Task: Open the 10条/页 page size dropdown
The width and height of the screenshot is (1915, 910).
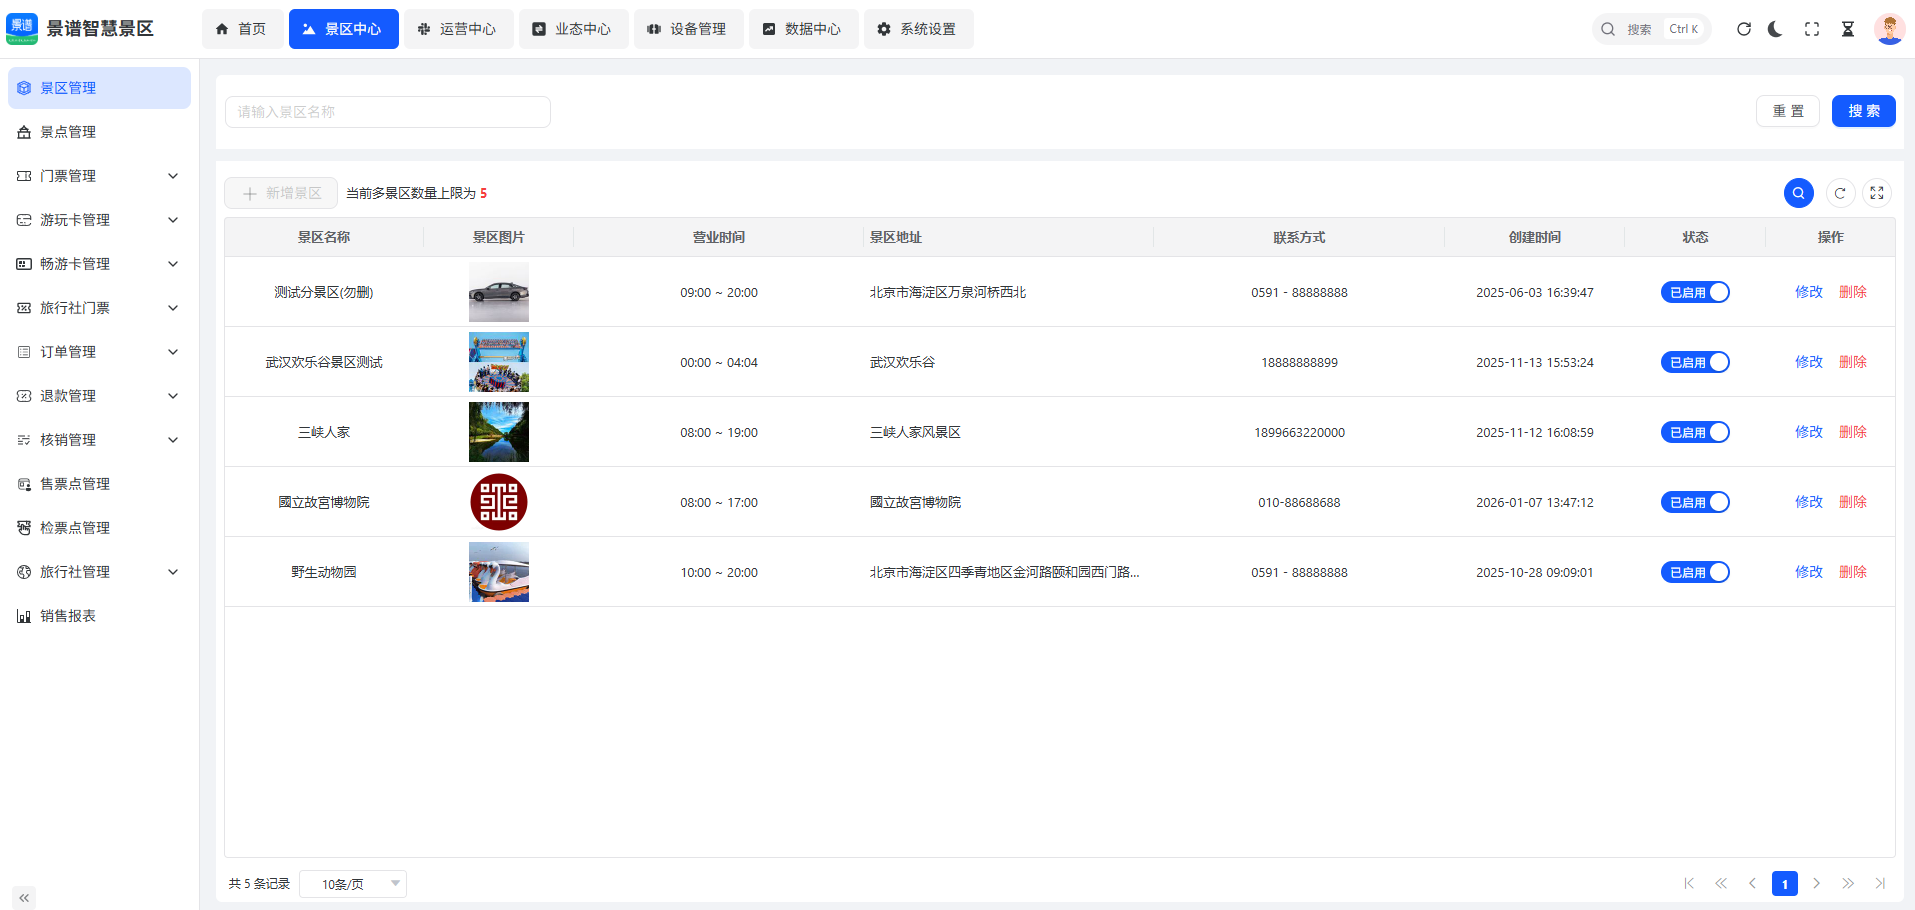Action: coord(353,884)
